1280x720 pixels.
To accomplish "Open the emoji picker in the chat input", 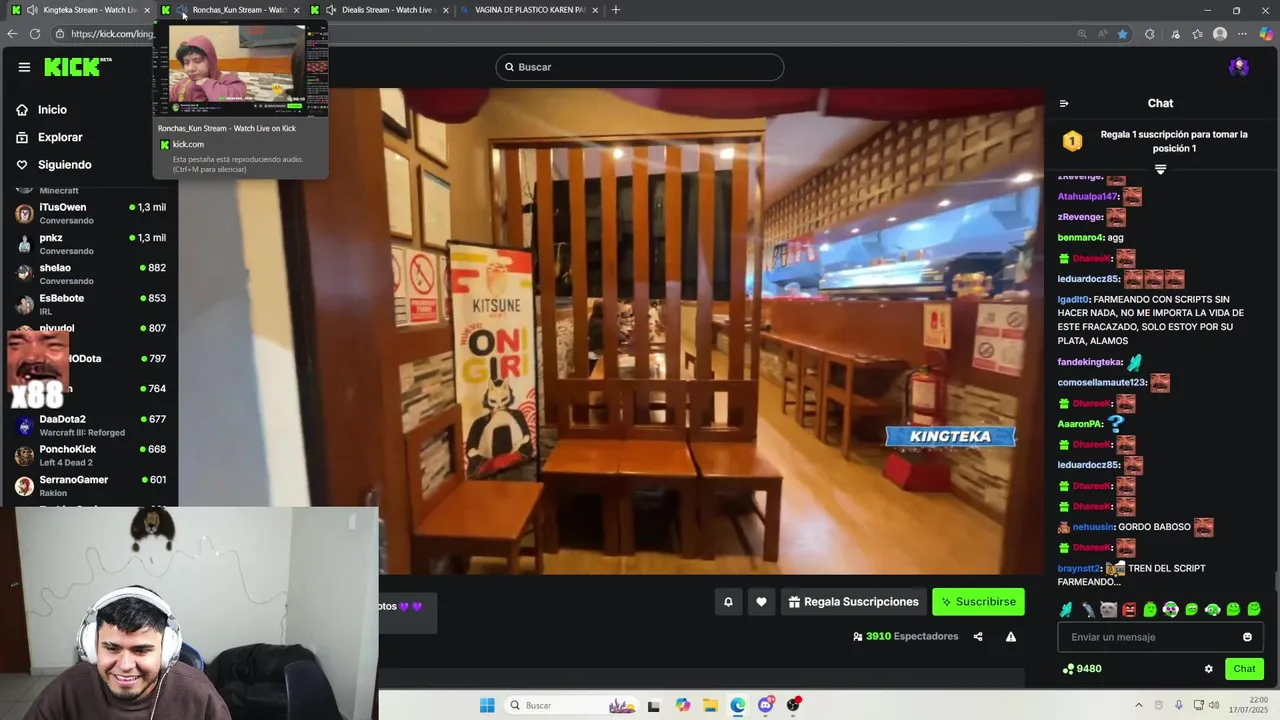I will [1247, 637].
